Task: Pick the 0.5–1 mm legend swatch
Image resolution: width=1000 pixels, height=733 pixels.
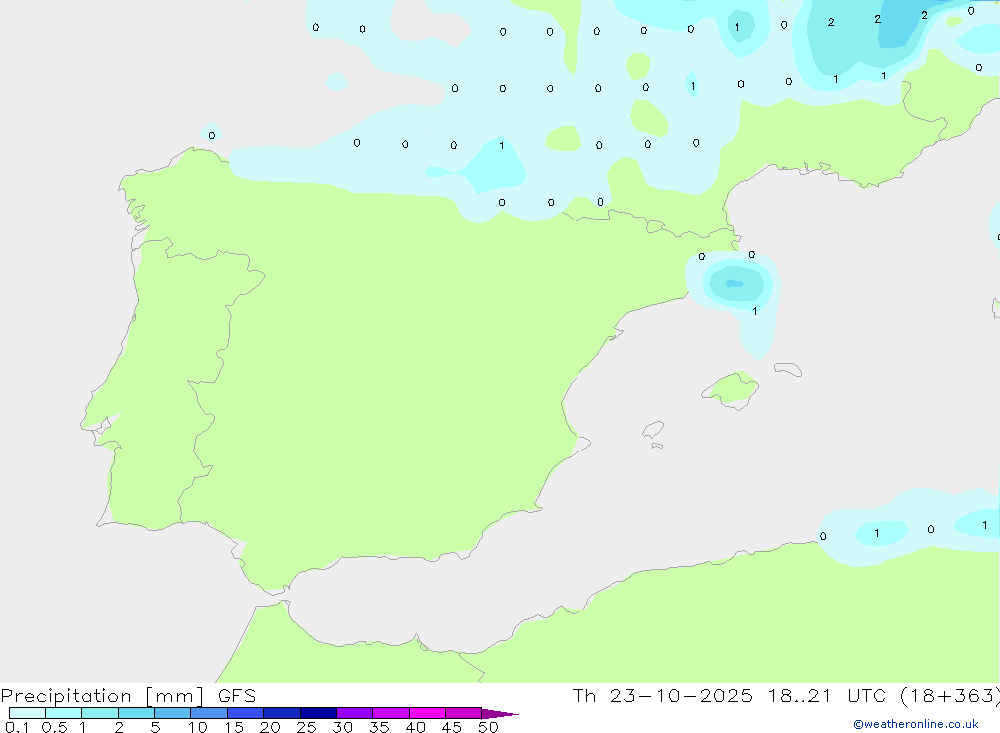Action: click(64, 713)
